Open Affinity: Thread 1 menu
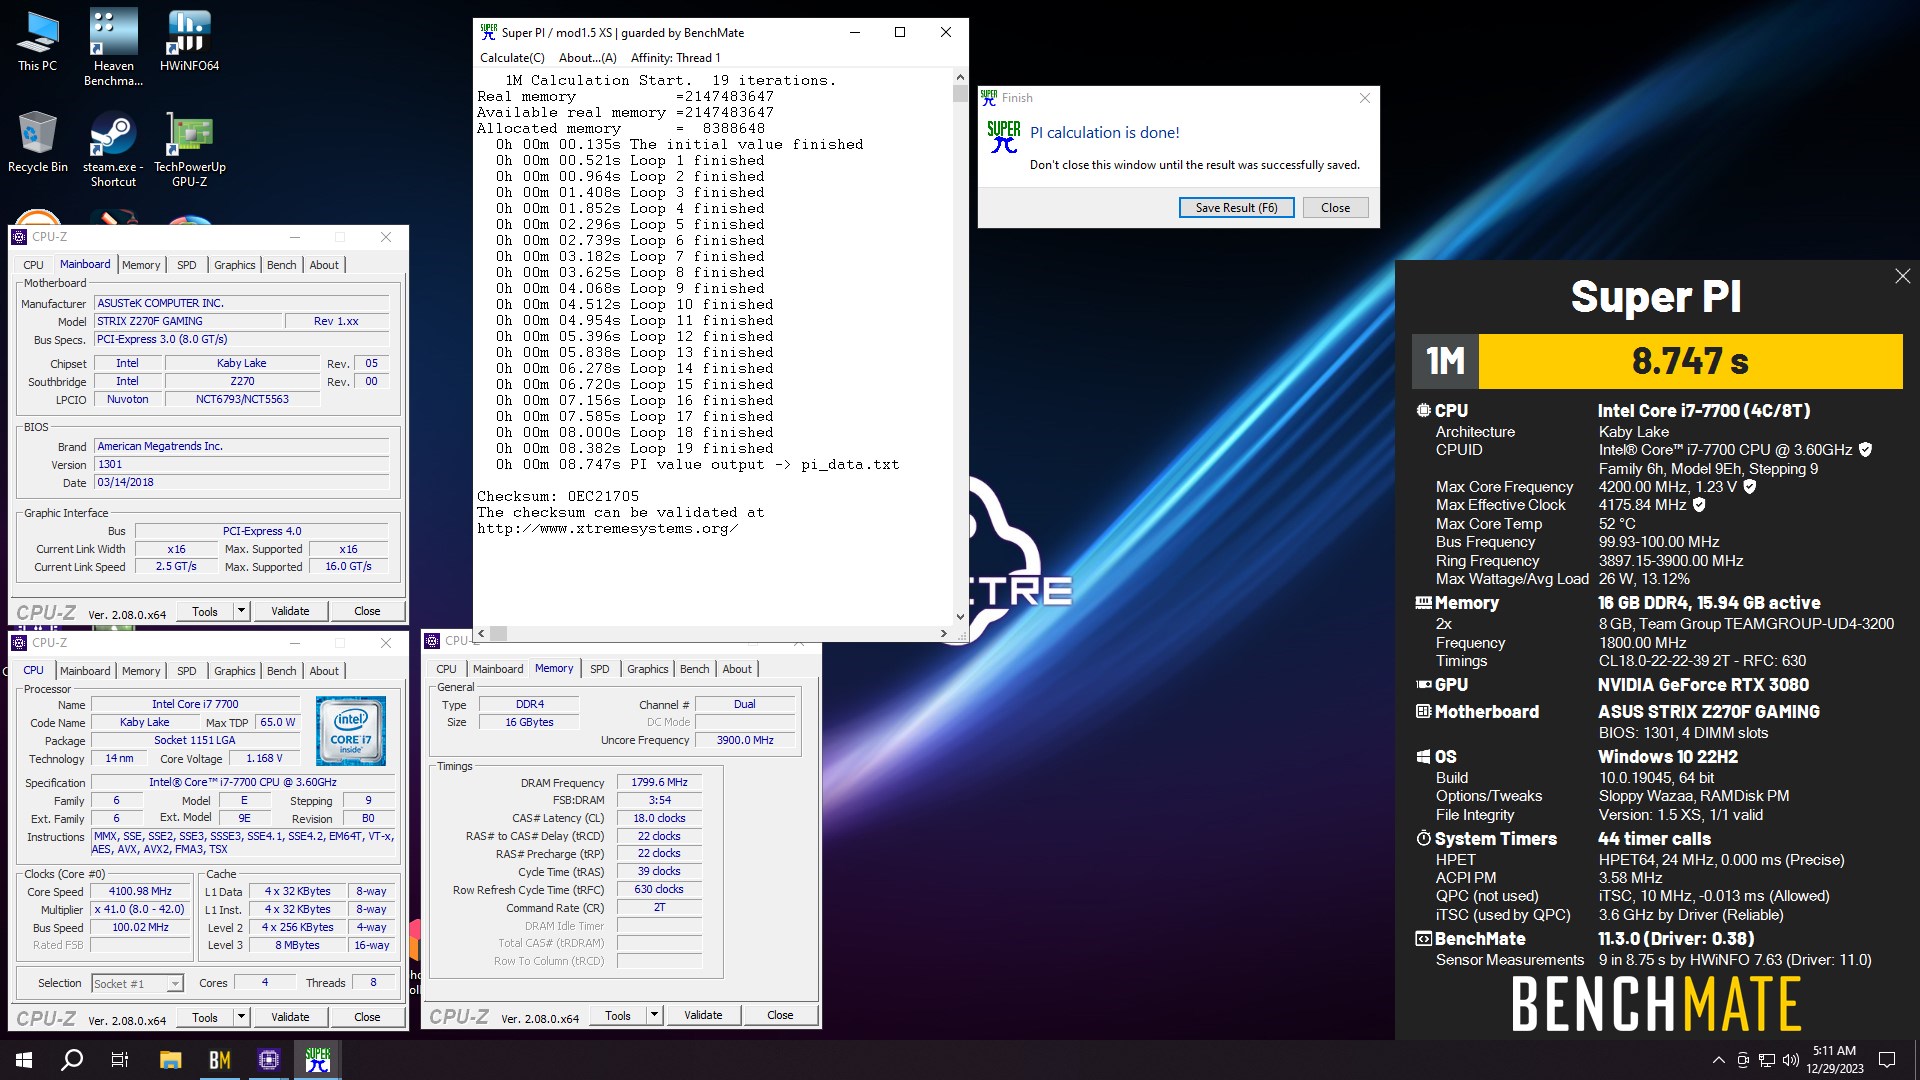The height and width of the screenshot is (1080, 1920). point(675,58)
